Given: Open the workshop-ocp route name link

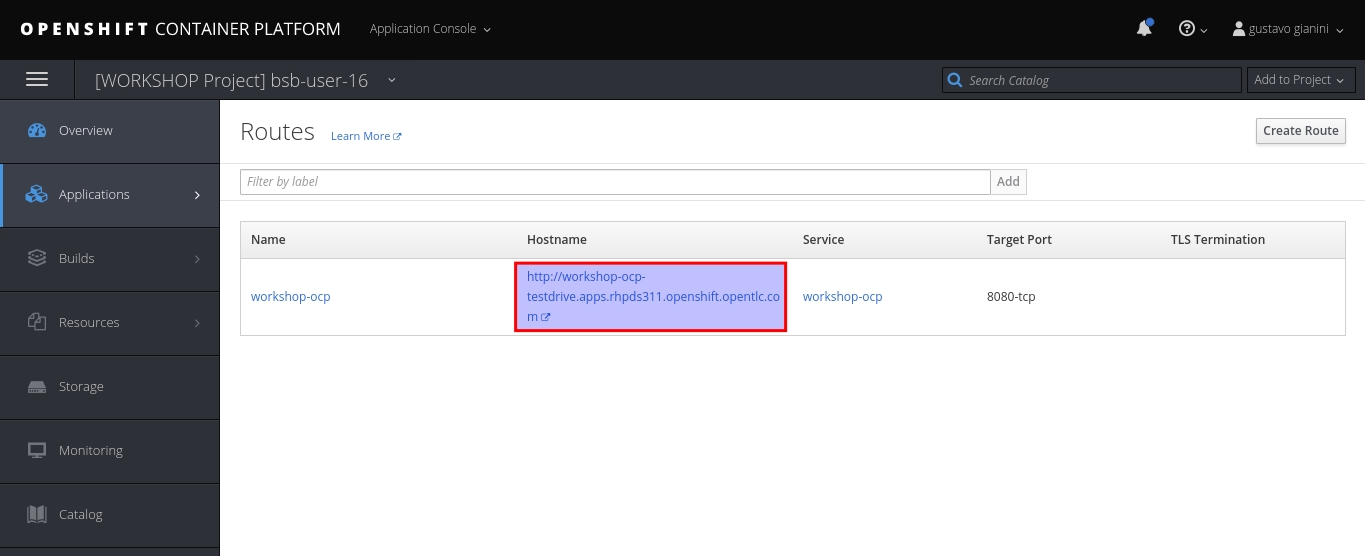Looking at the screenshot, I should [290, 297].
